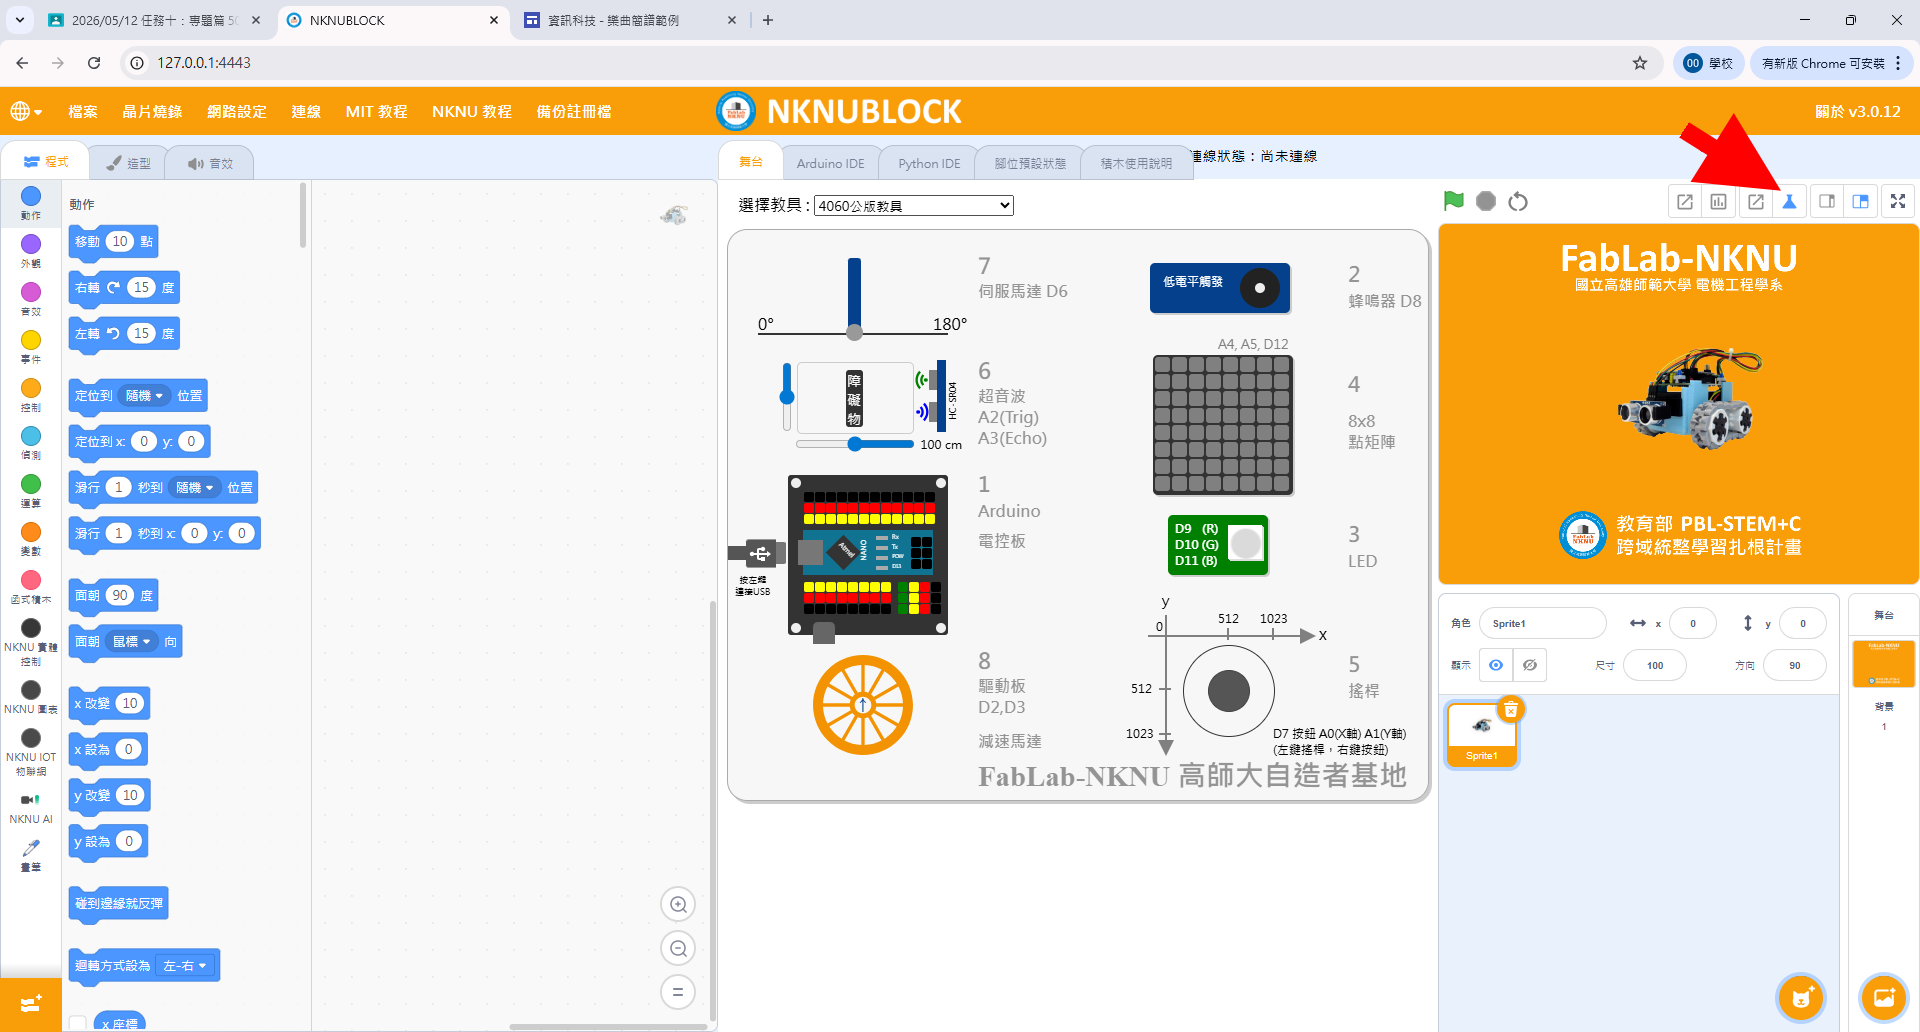The width and height of the screenshot is (1920, 1032).
Task: Tick the x 座標 block checkbox
Action: point(77,1023)
